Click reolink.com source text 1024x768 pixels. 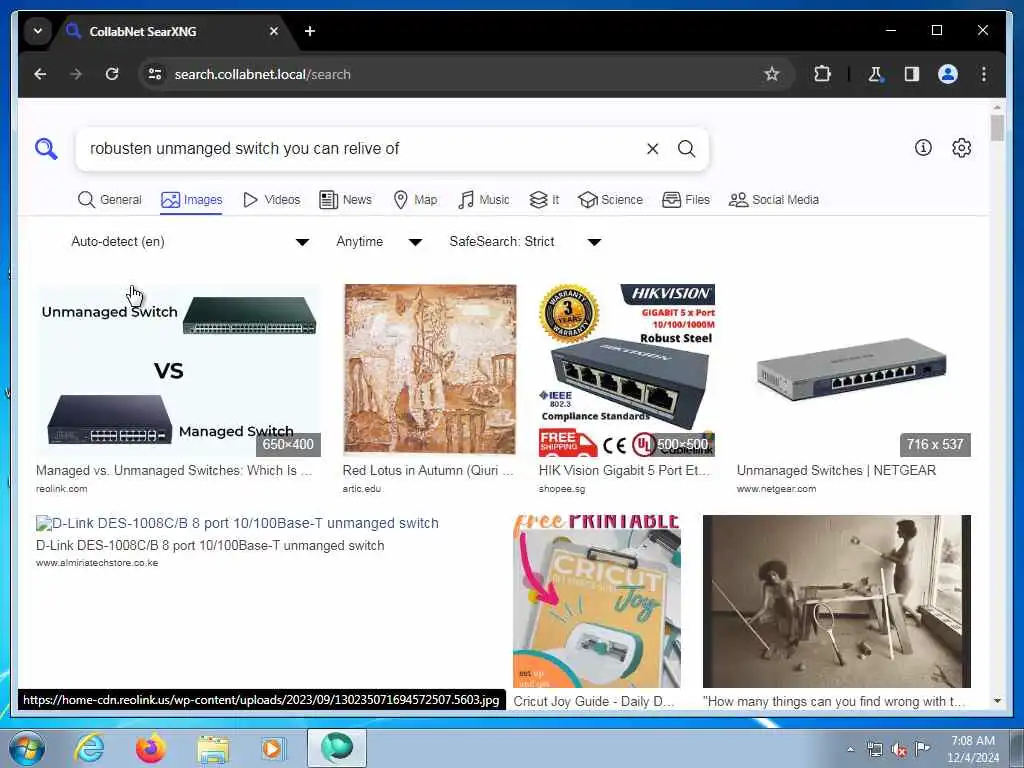(x=61, y=488)
